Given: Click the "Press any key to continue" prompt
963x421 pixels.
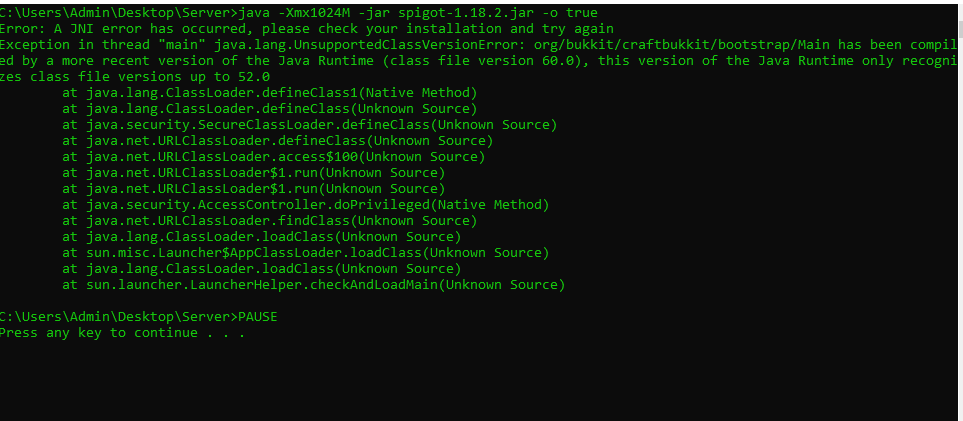Looking at the screenshot, I should pos(98,333).
